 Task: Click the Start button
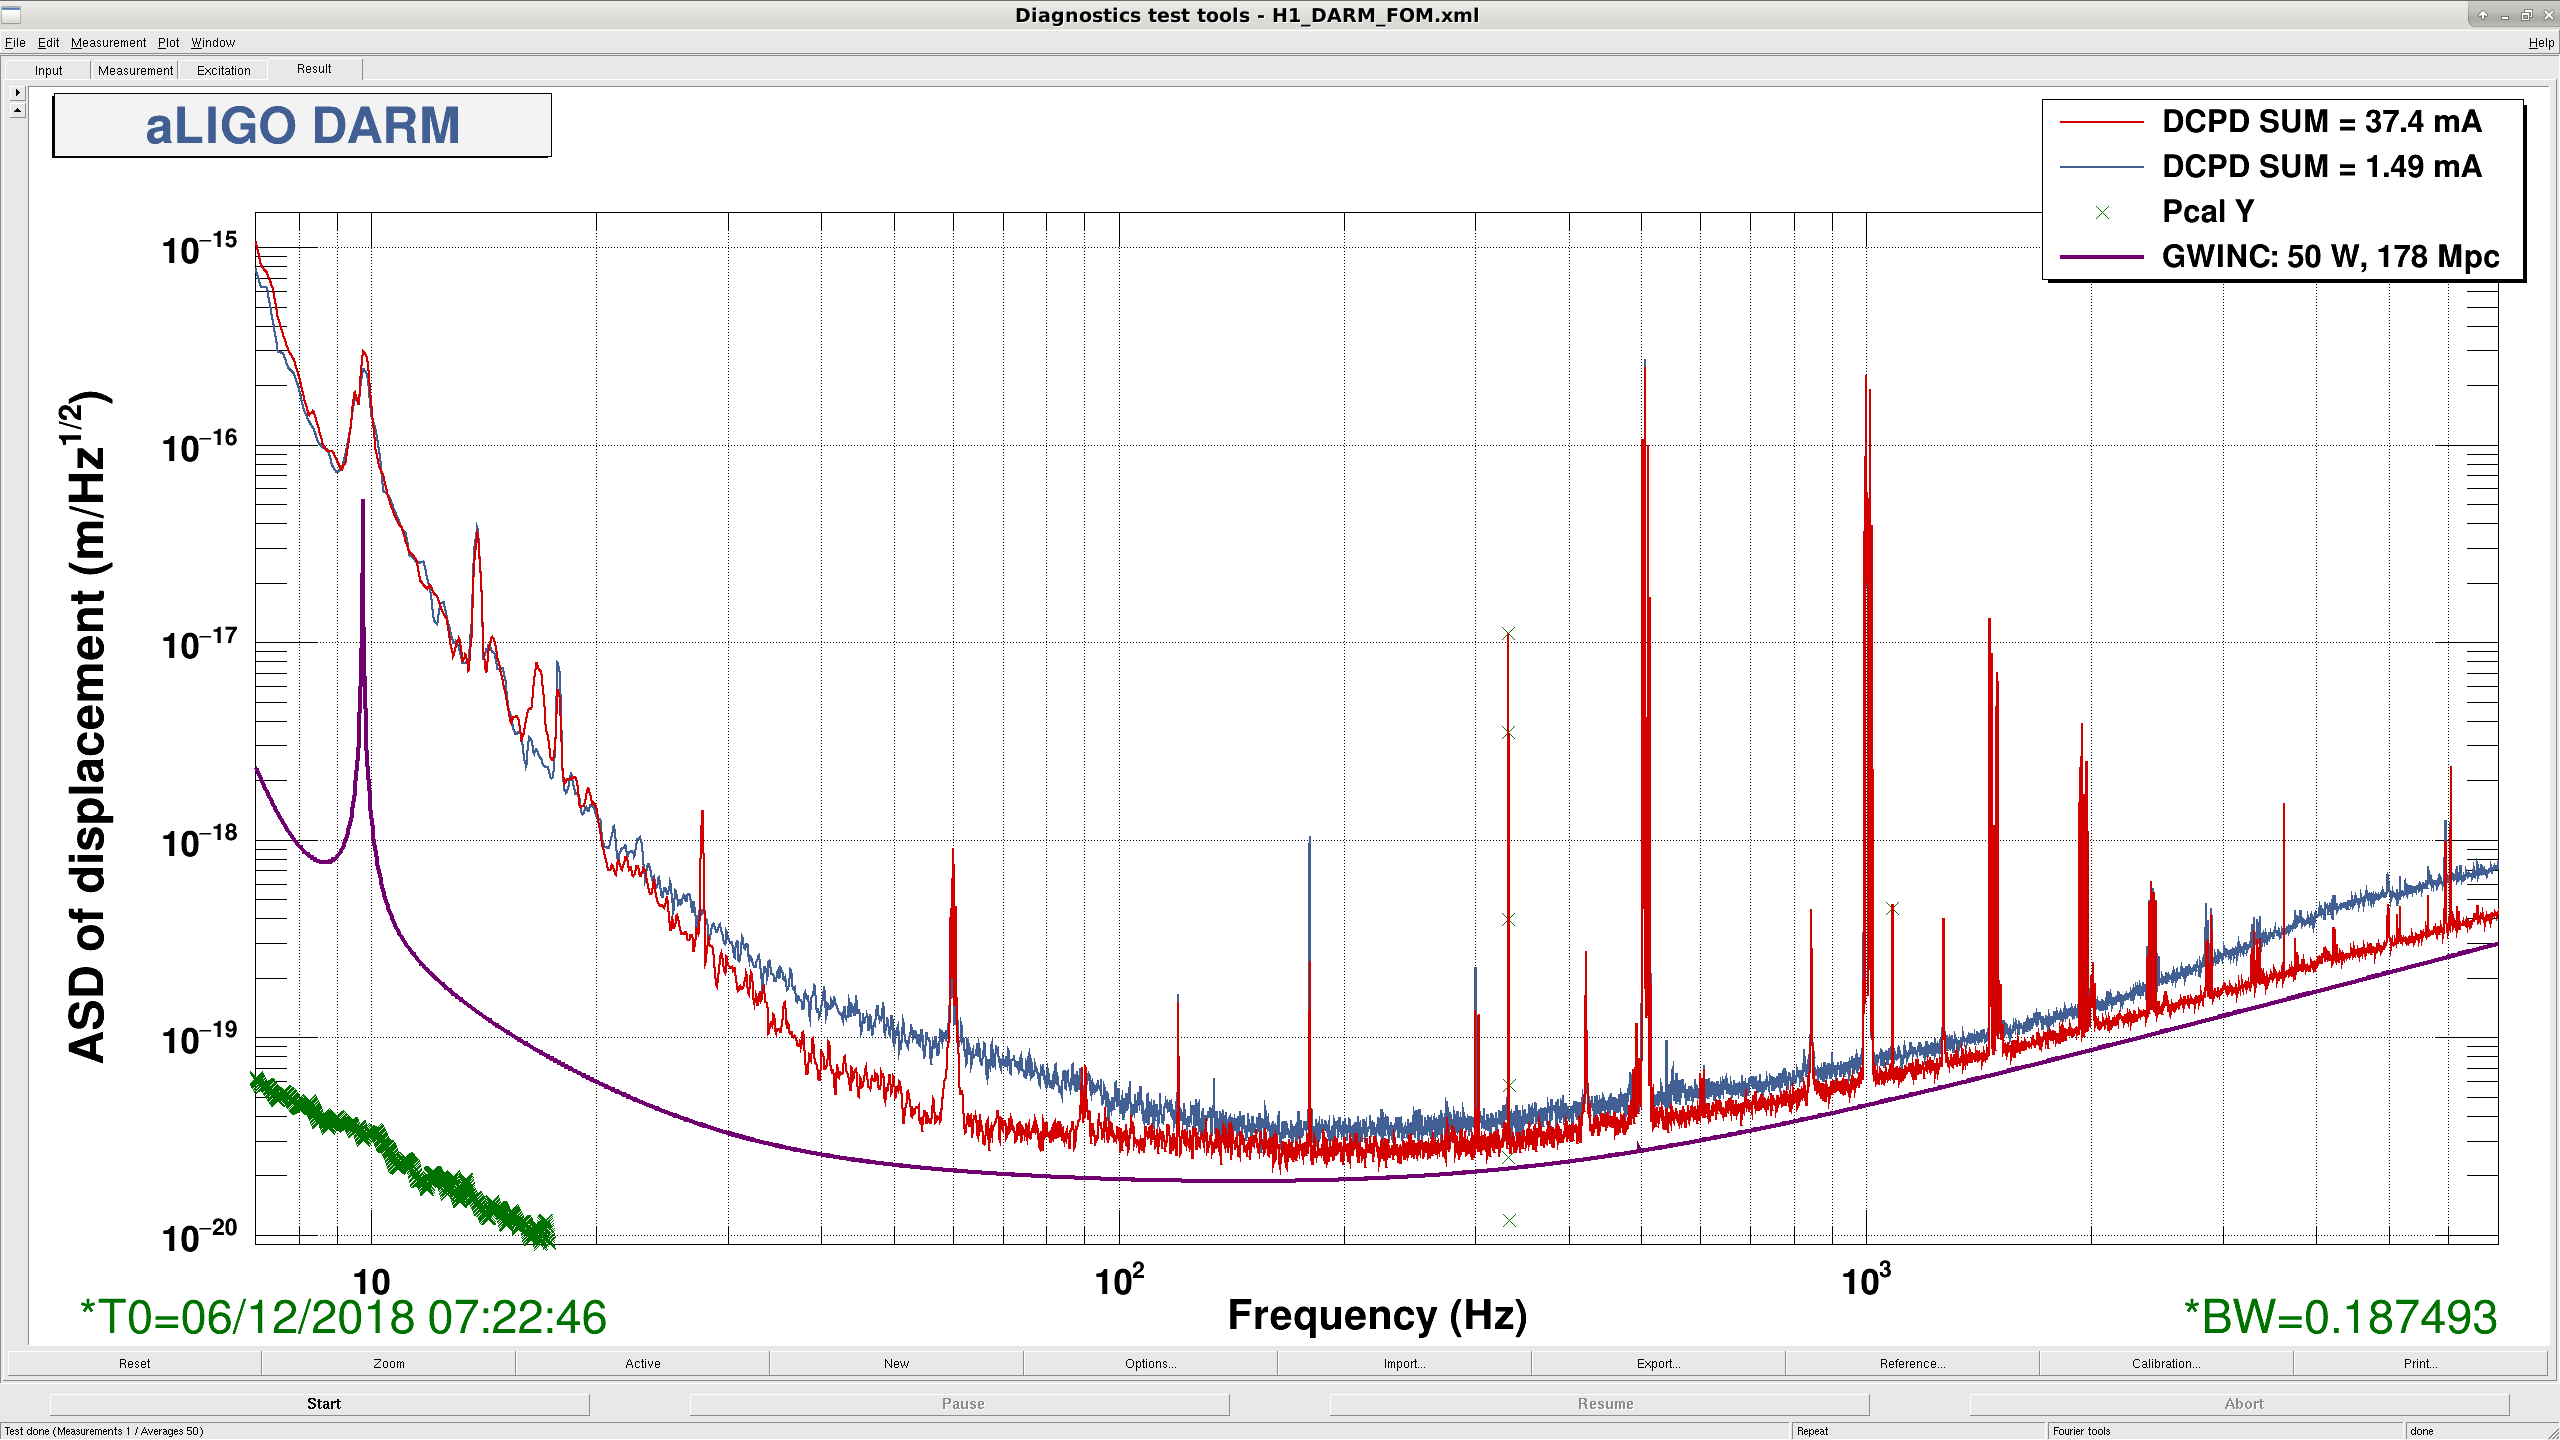pyautogui.click(x=323, y=1404)
